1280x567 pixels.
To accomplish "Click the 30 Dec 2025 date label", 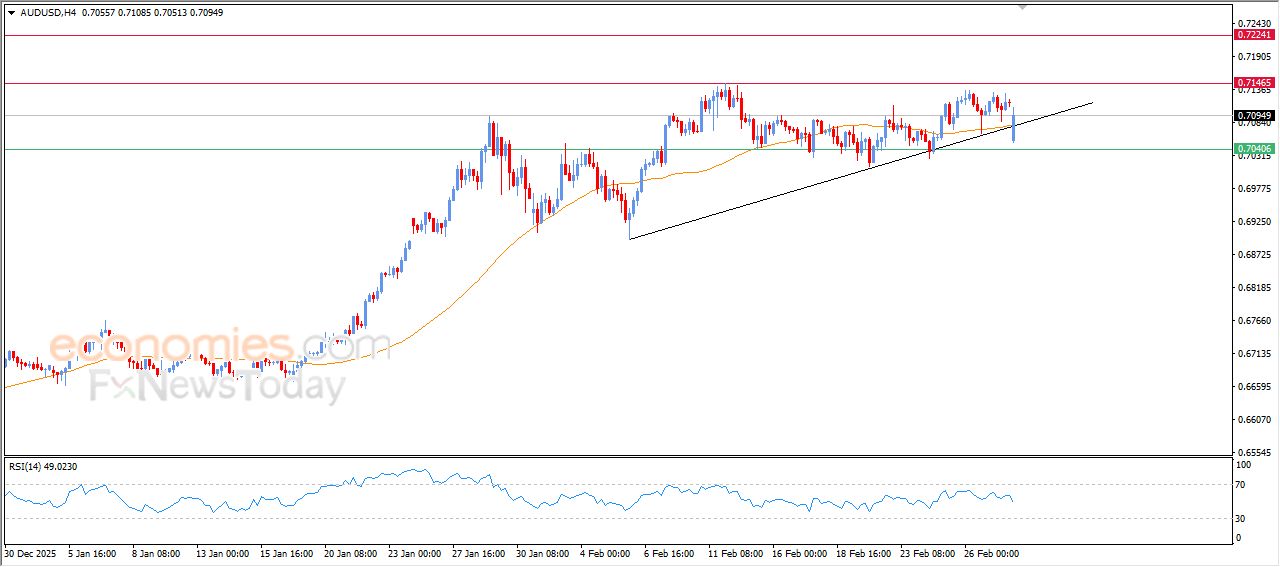I will [27, 553].
